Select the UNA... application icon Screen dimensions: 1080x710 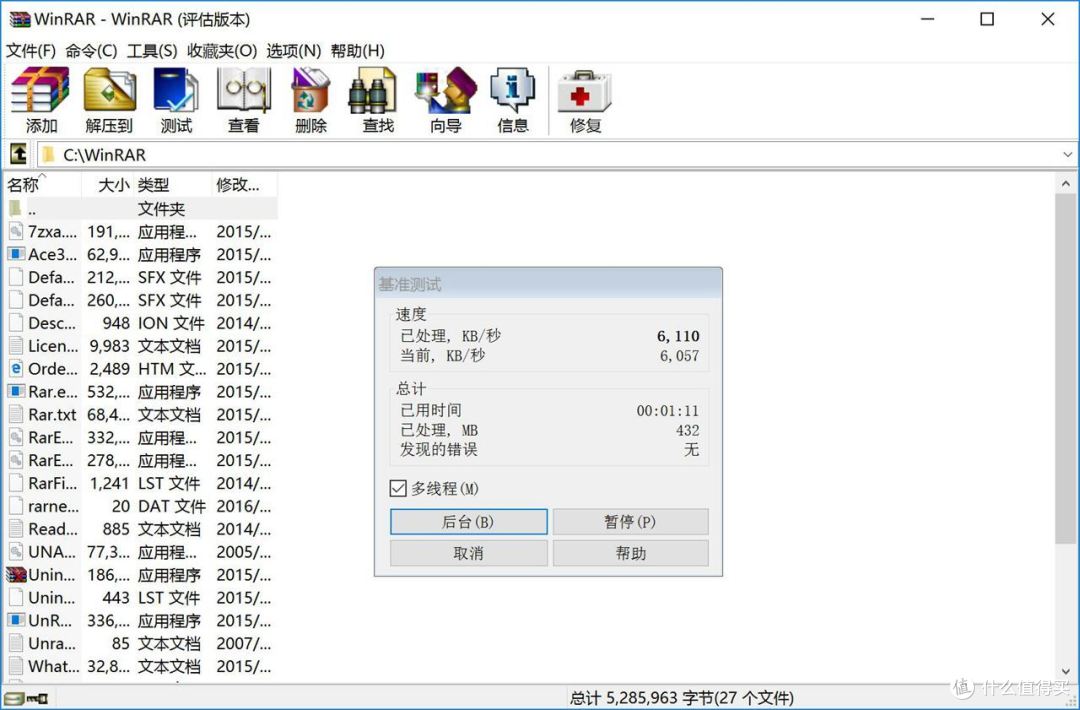16,551
